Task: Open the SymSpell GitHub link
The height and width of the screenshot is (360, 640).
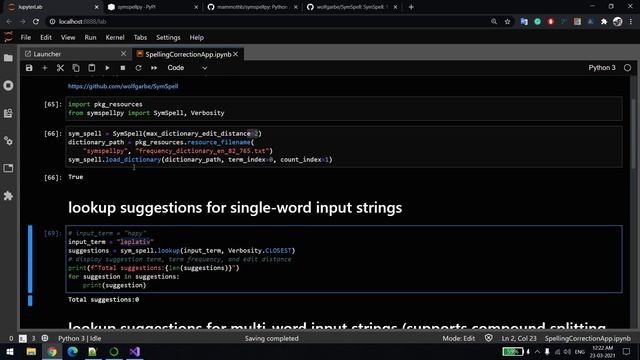Action: tap(123, 86)
